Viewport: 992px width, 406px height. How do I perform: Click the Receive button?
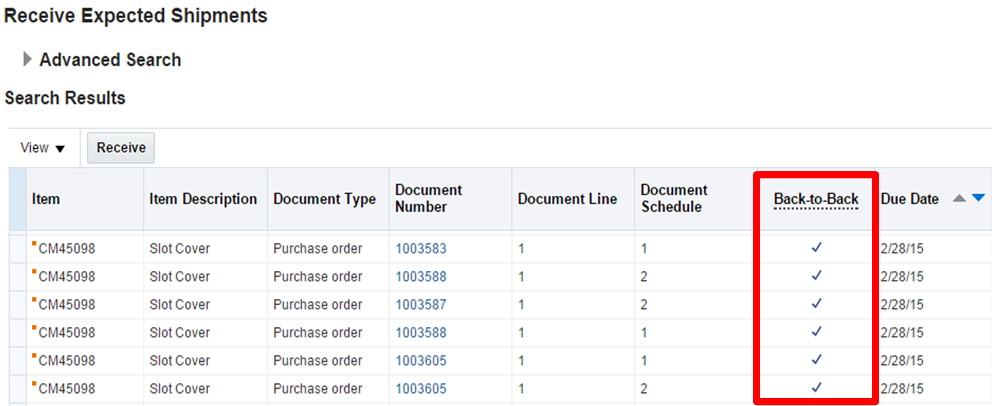pos(121,148)
